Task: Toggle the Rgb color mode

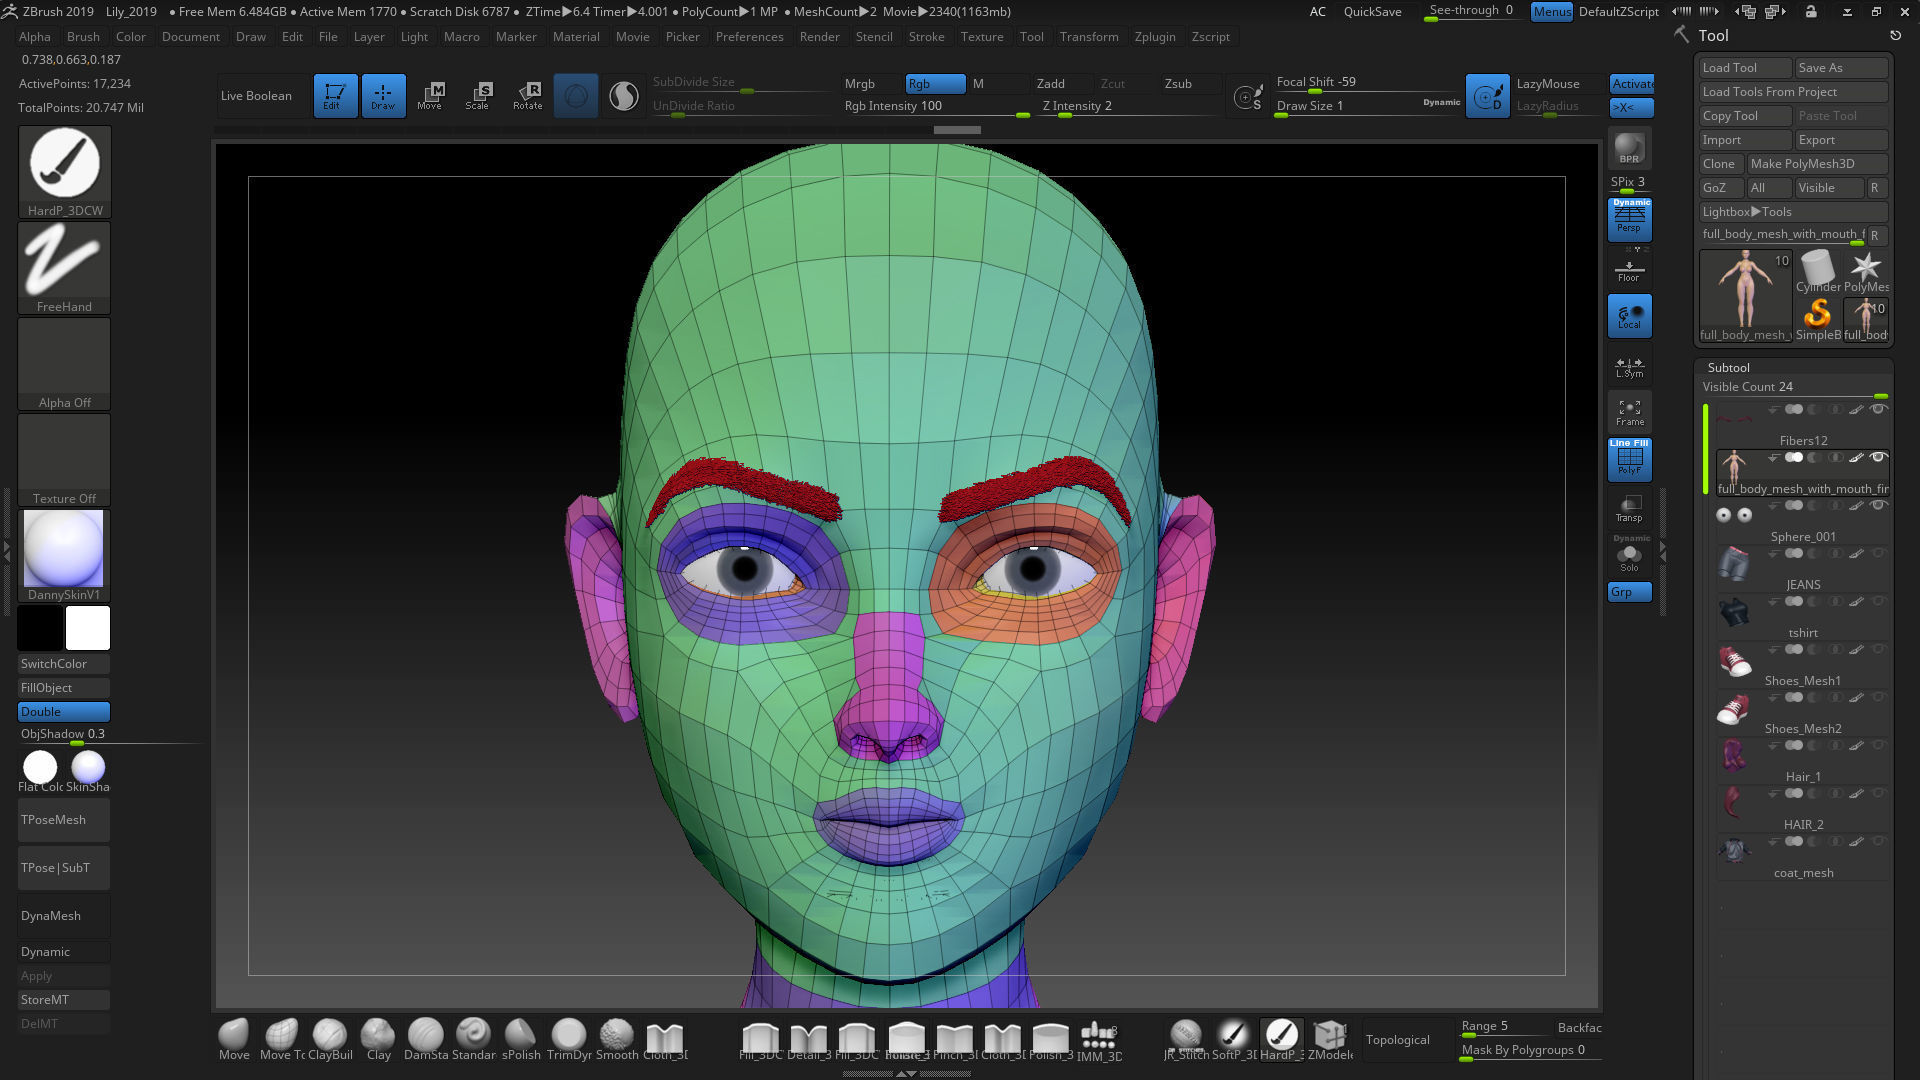Action: [935, 84]
